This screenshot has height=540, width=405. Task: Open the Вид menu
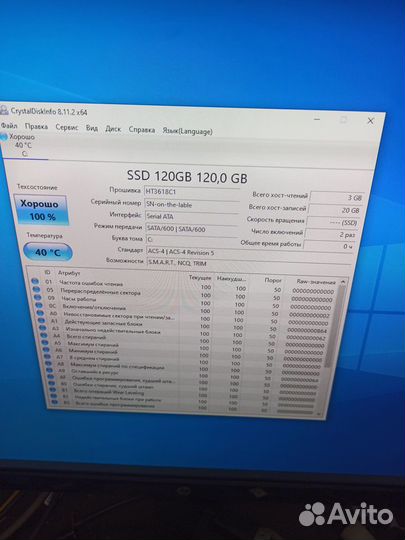[92, 128]
